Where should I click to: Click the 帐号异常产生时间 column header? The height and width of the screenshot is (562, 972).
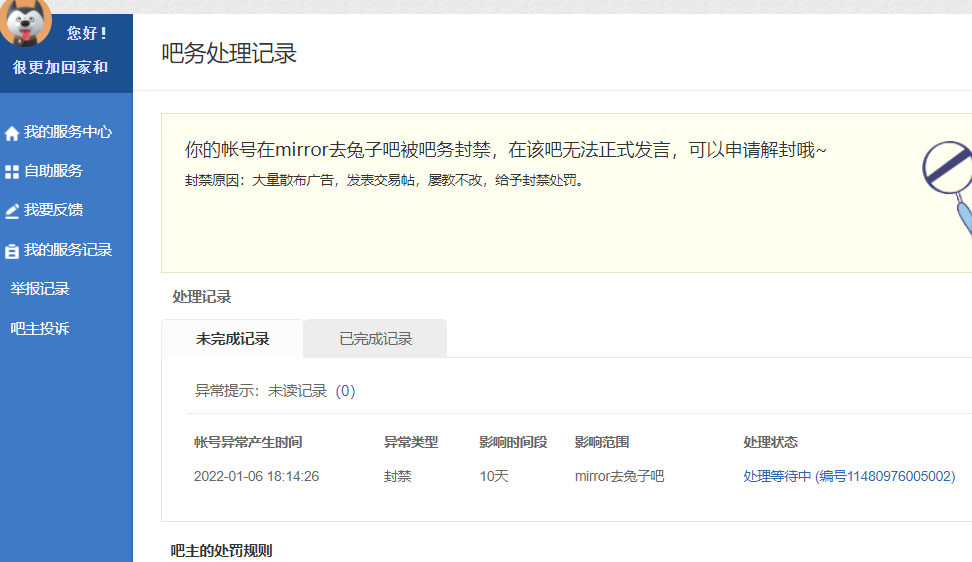(x=248, y=442)
